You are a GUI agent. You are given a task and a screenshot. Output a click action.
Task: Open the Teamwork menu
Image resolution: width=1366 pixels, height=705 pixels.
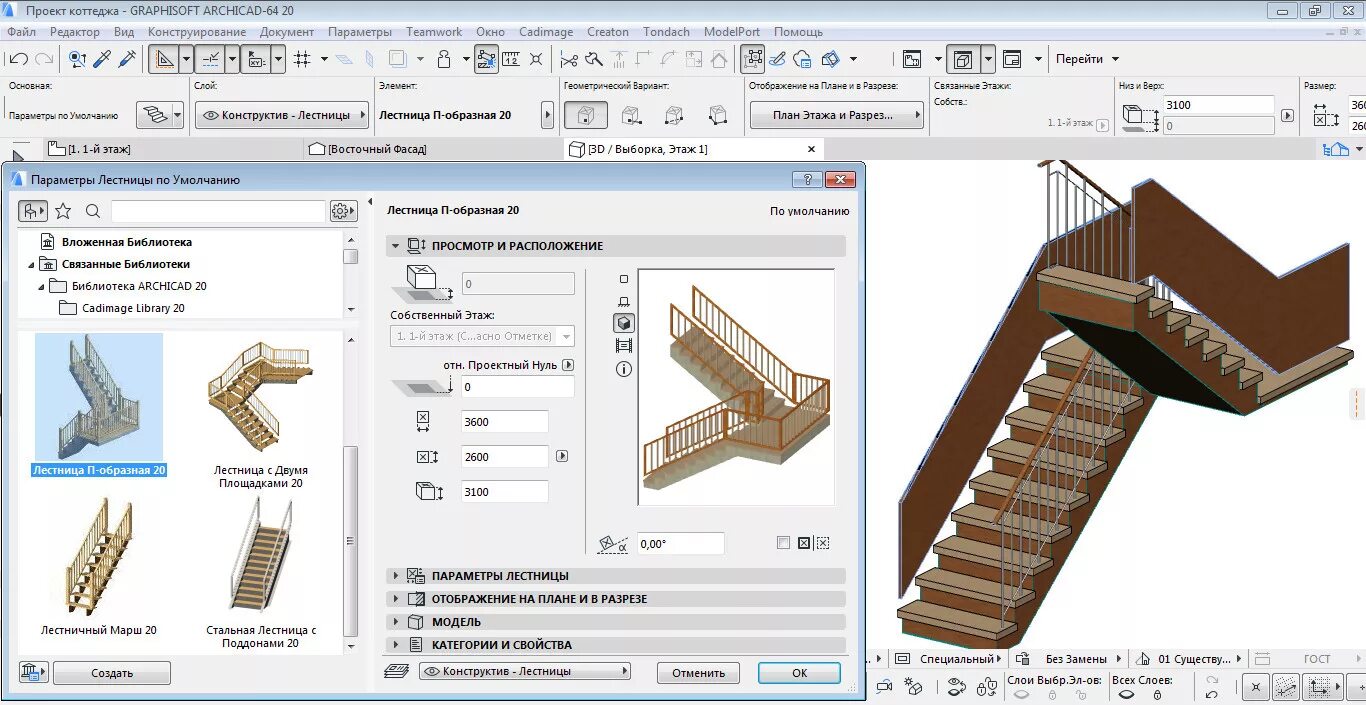[x=434, y=32]
